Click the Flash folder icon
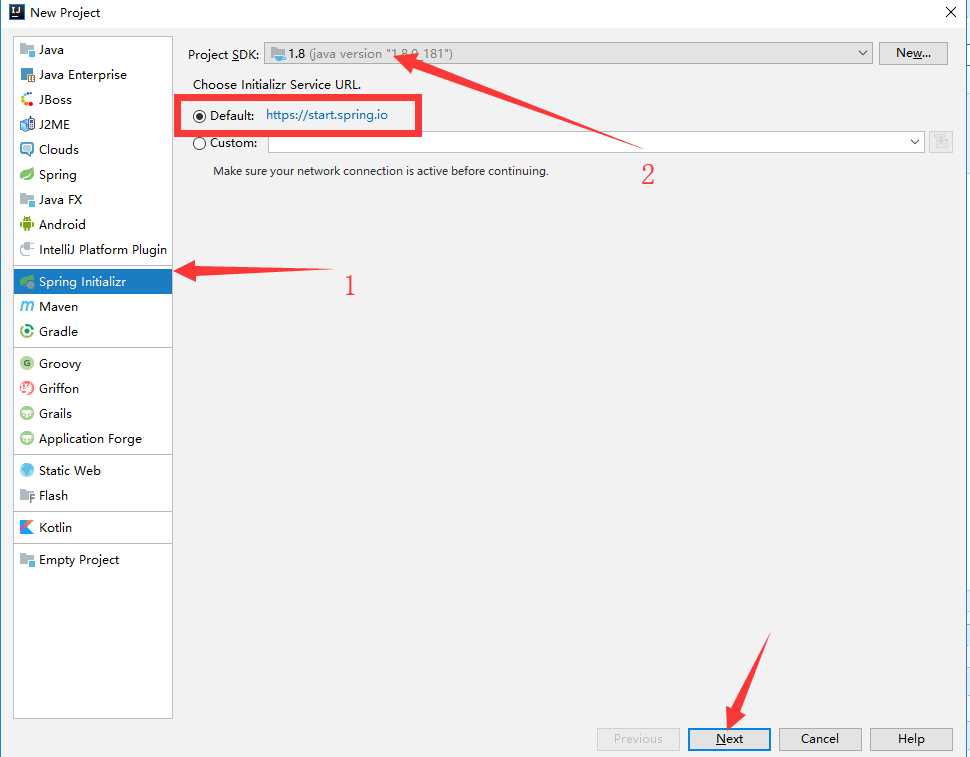 [x=27, y=495]
